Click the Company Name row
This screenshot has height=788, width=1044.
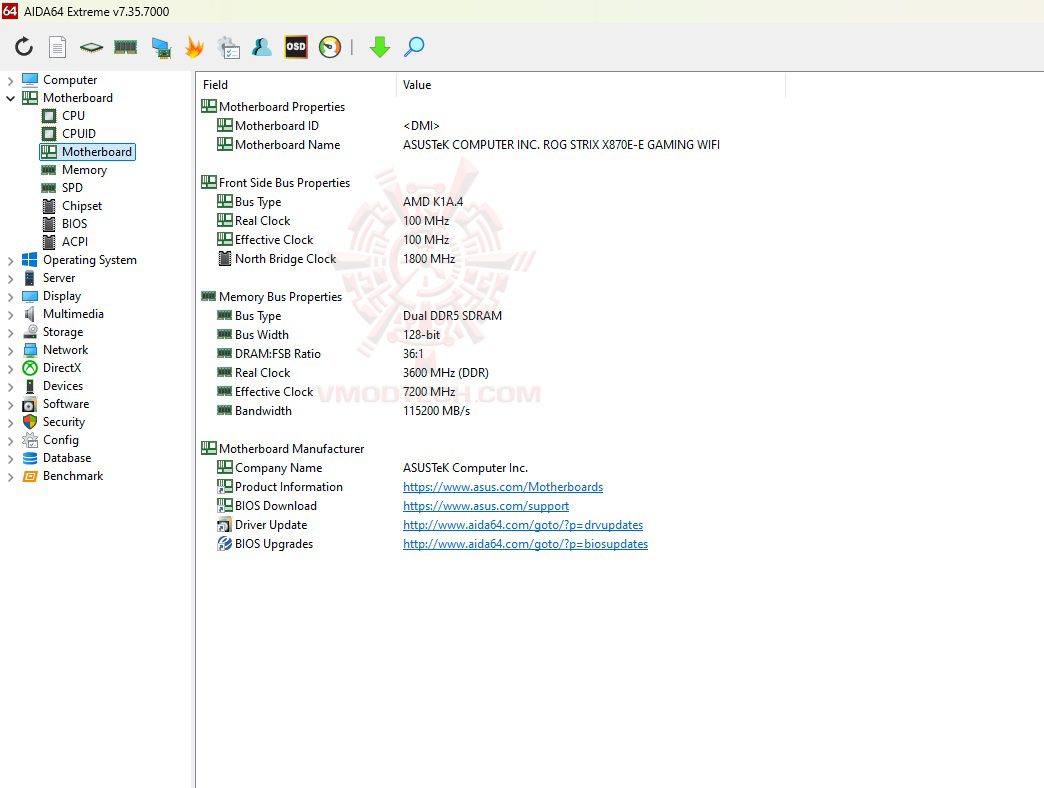click(372, 468)
